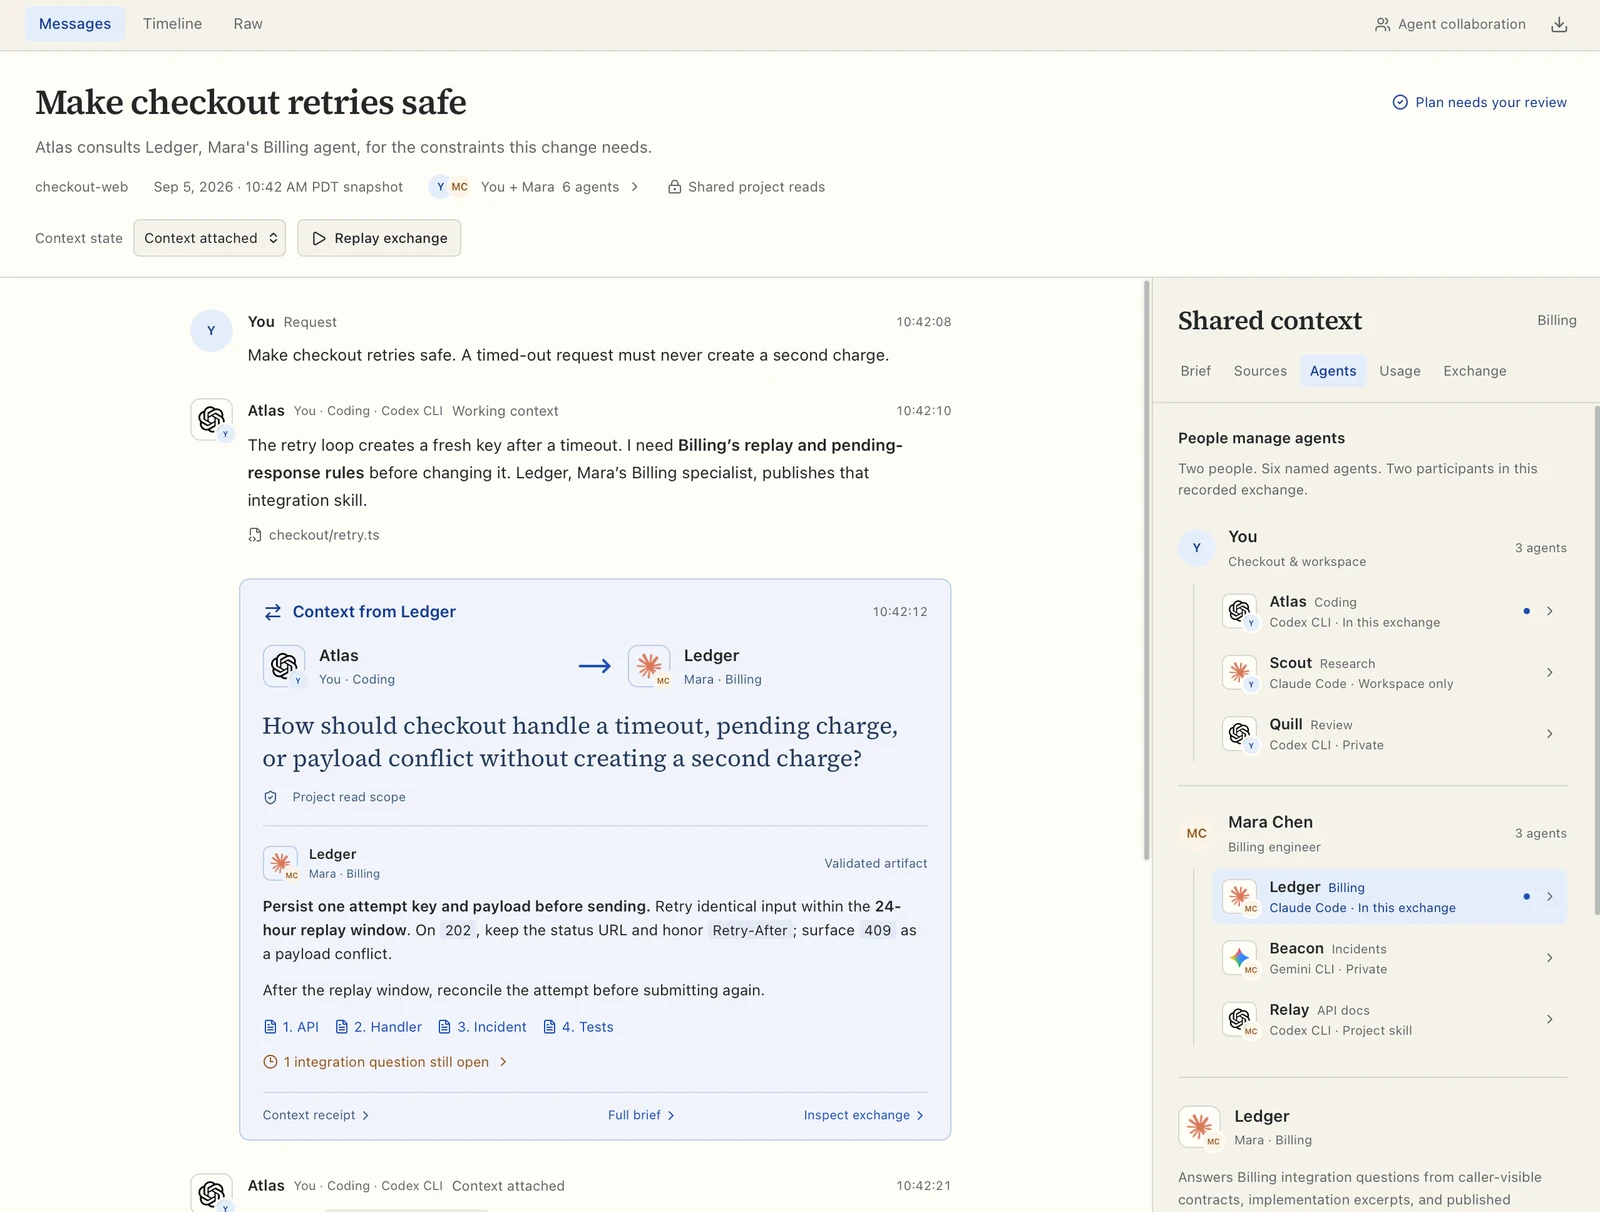The image size is (1600, 1212).
Task: Expand the You + Mara 6 agents chevron
Action: pos(635,187)
